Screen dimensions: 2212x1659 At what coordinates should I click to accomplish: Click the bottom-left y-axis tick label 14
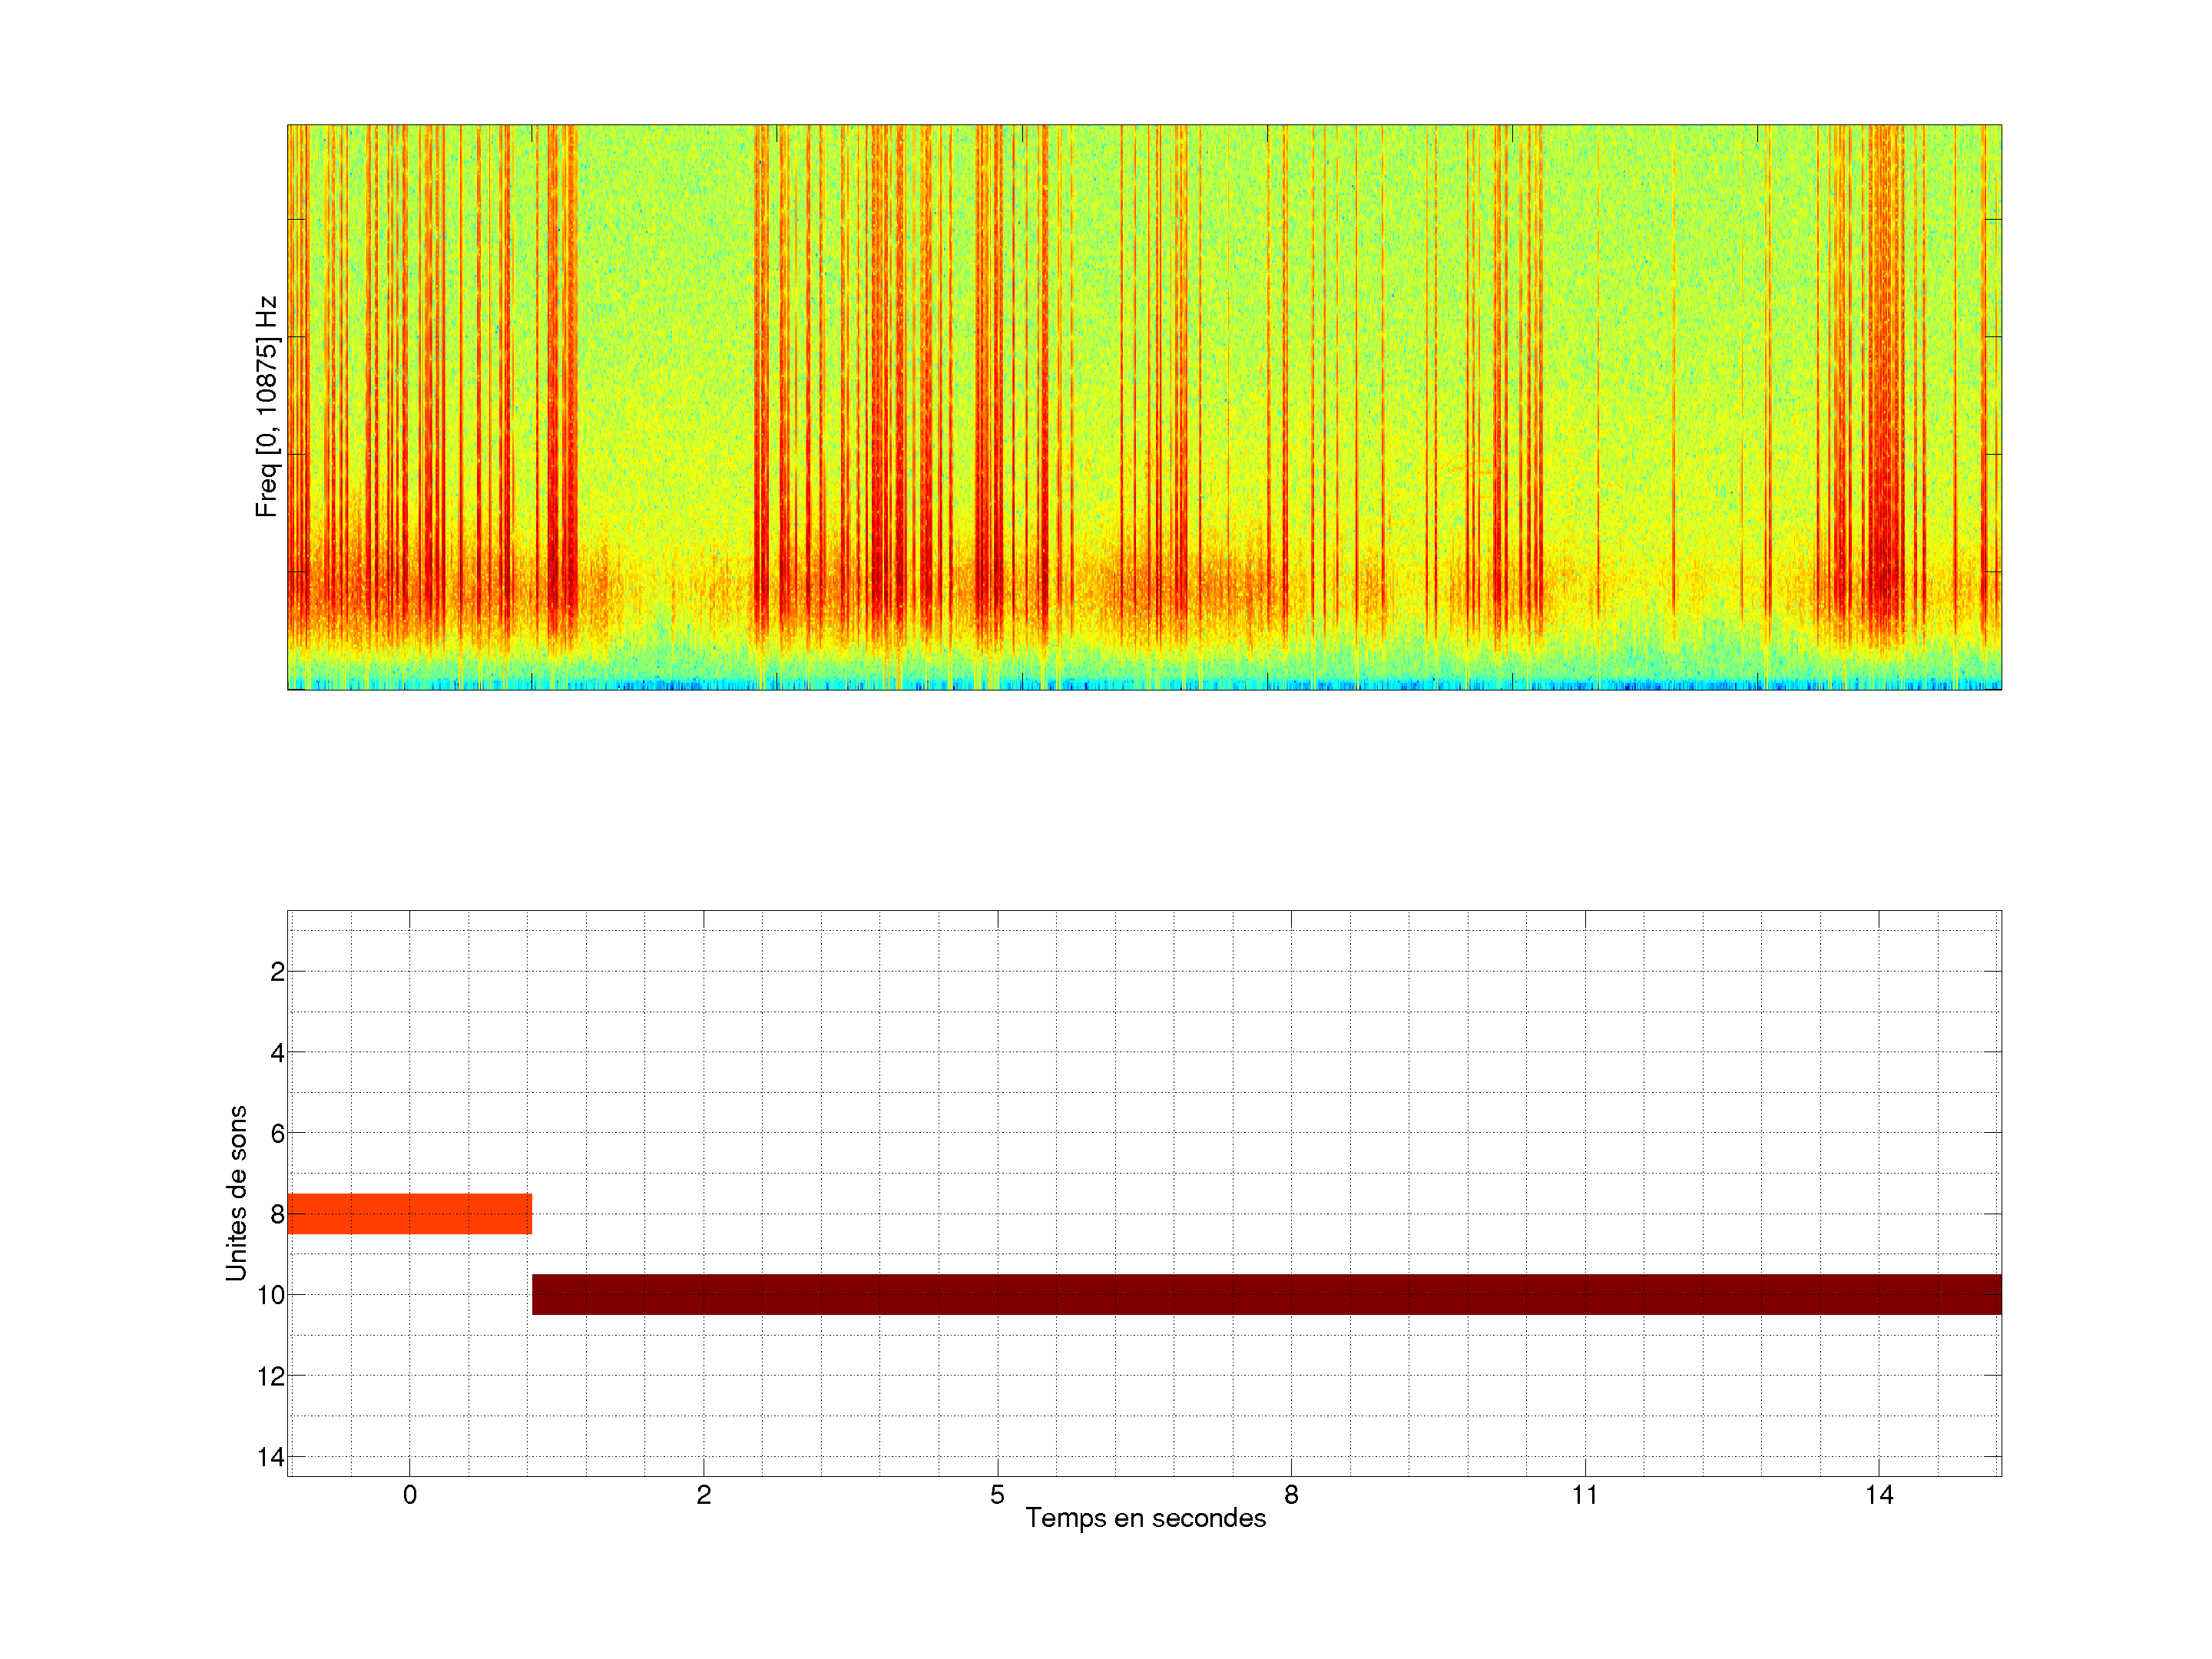tap(271, 1457)
